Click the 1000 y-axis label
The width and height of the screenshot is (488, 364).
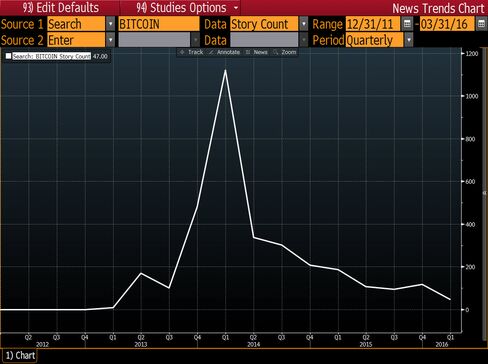click(x=472, y=96)
